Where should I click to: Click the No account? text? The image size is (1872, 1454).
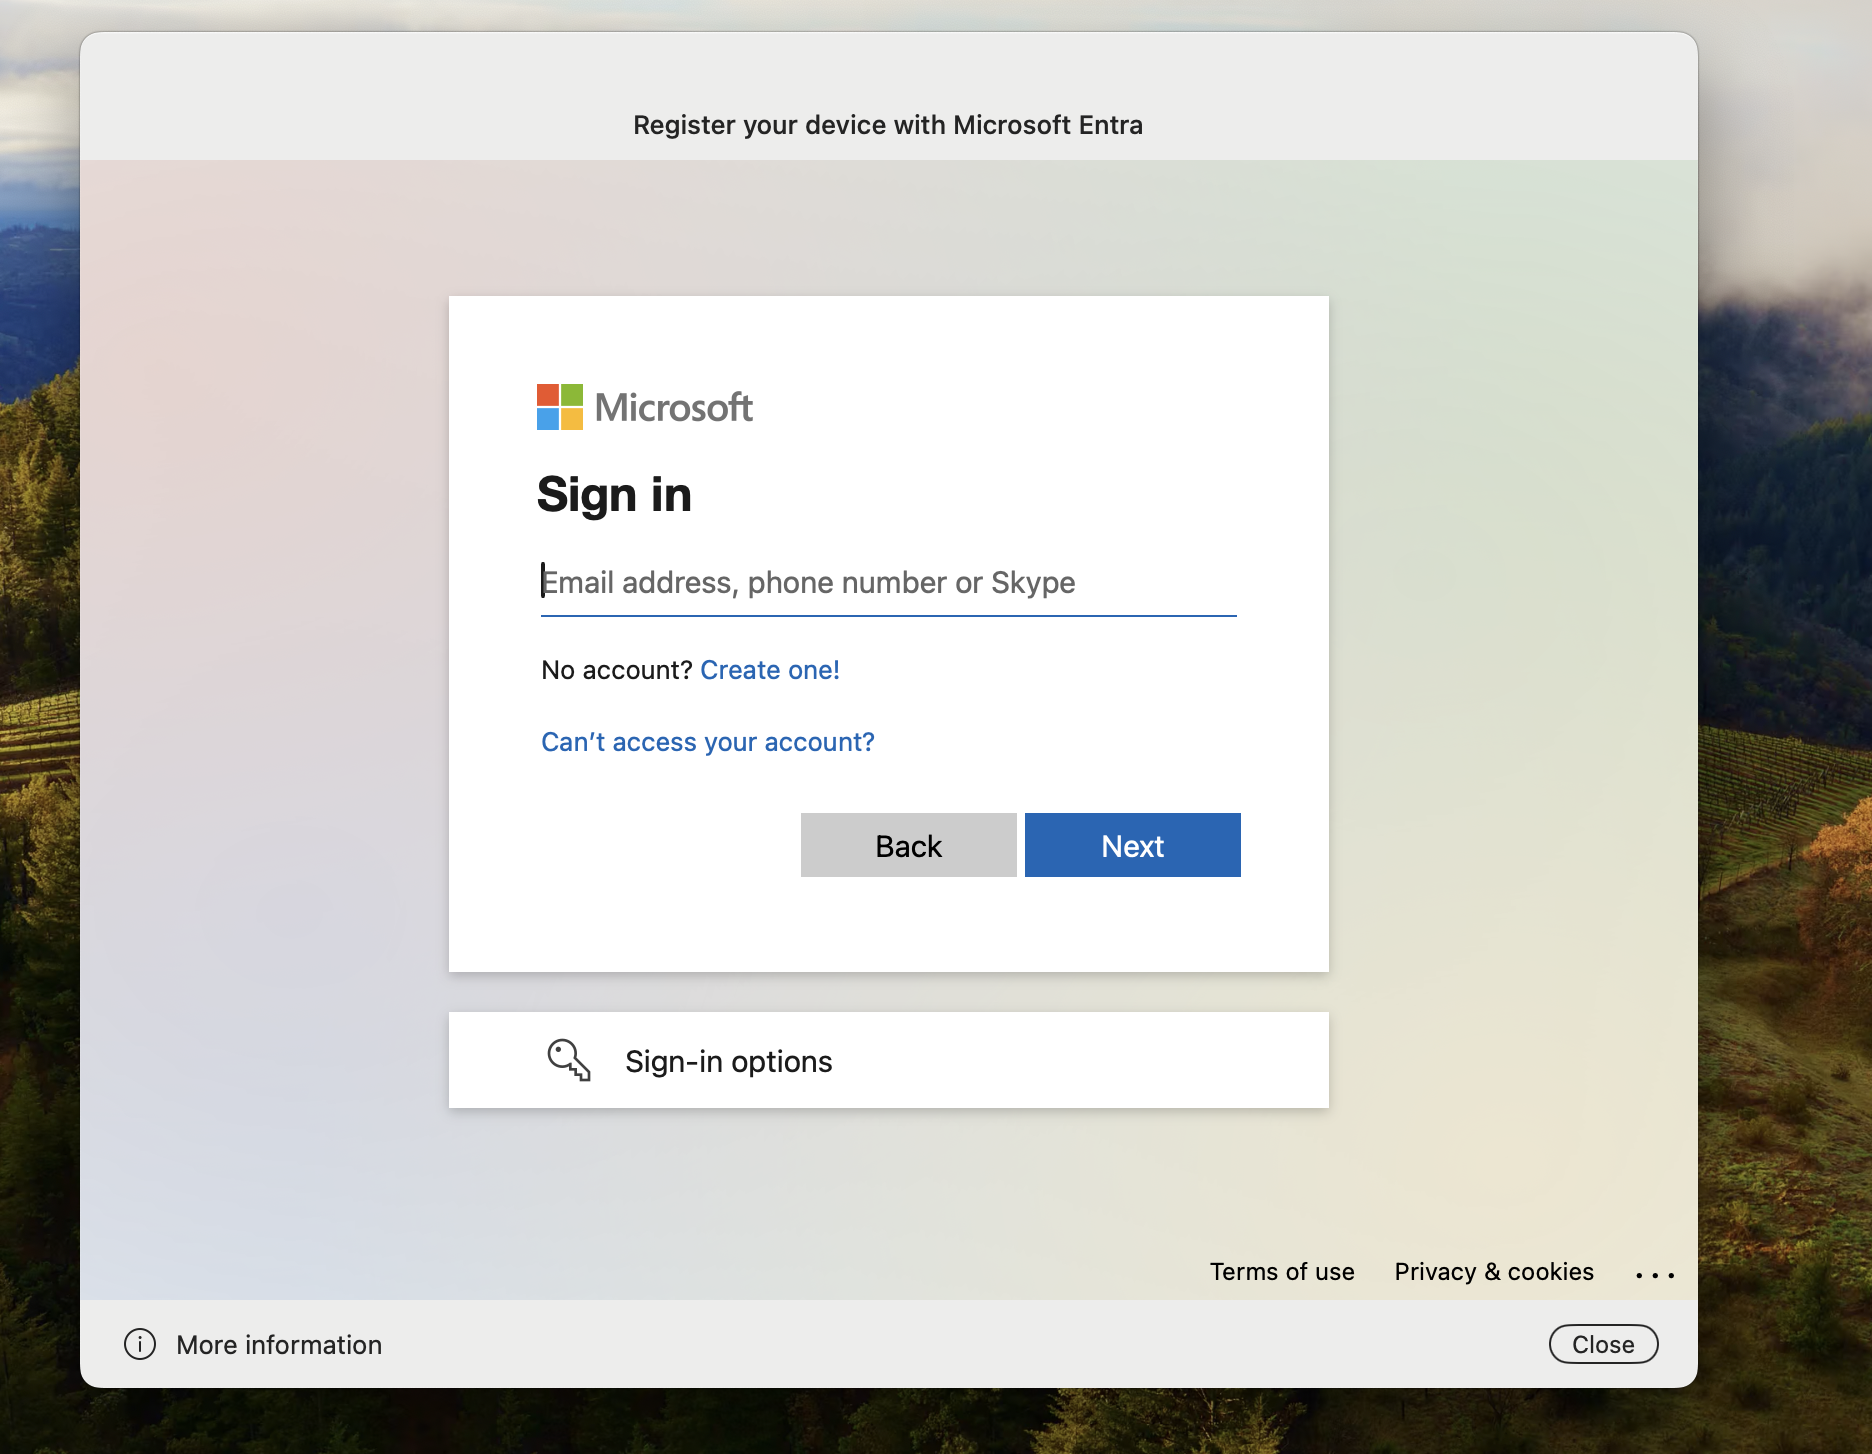(617, 670)
